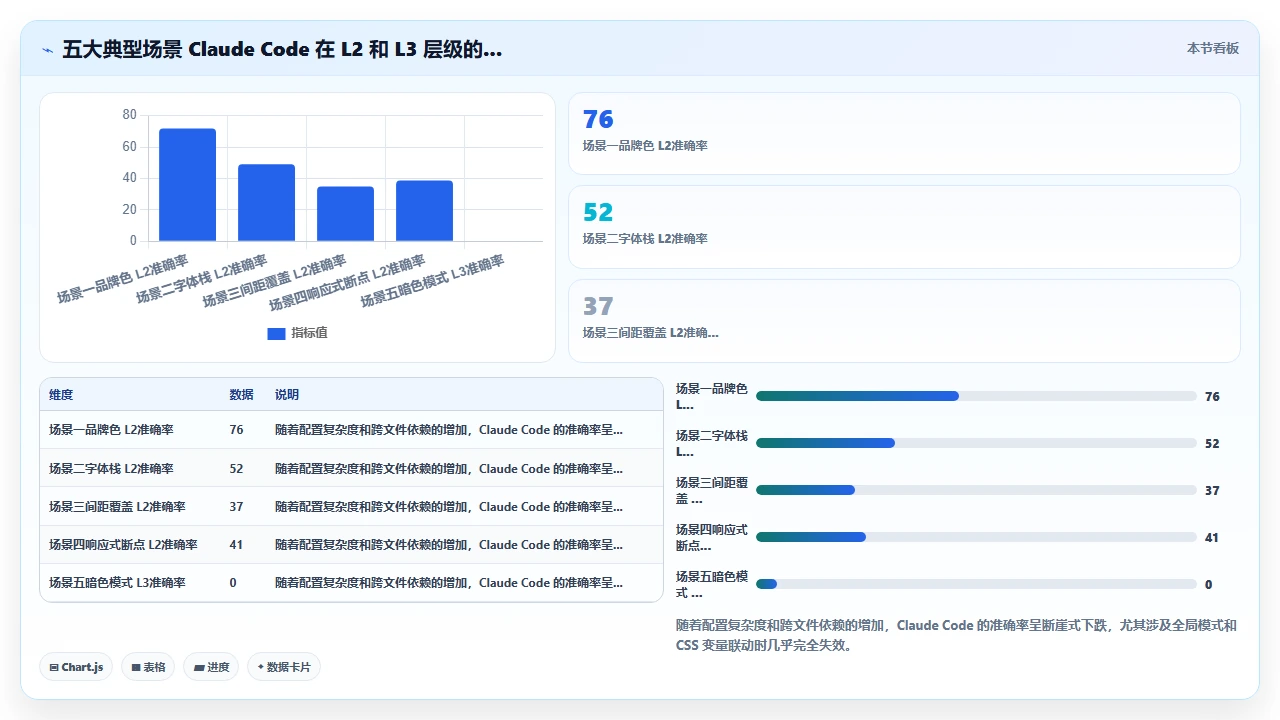Screen dimensions: 1280x720
Task: Click the 场景五暗色模式 progress bar at 0
Action: [976, 584]
